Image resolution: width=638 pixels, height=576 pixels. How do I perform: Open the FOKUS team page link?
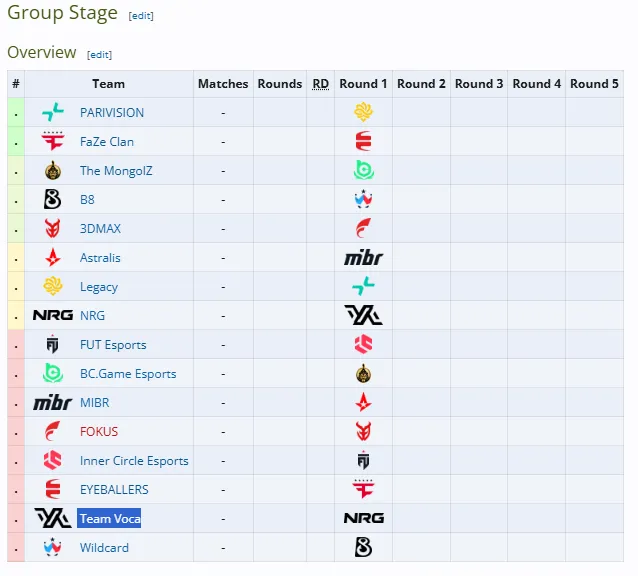pyautogui.click(x=99, y=432)
